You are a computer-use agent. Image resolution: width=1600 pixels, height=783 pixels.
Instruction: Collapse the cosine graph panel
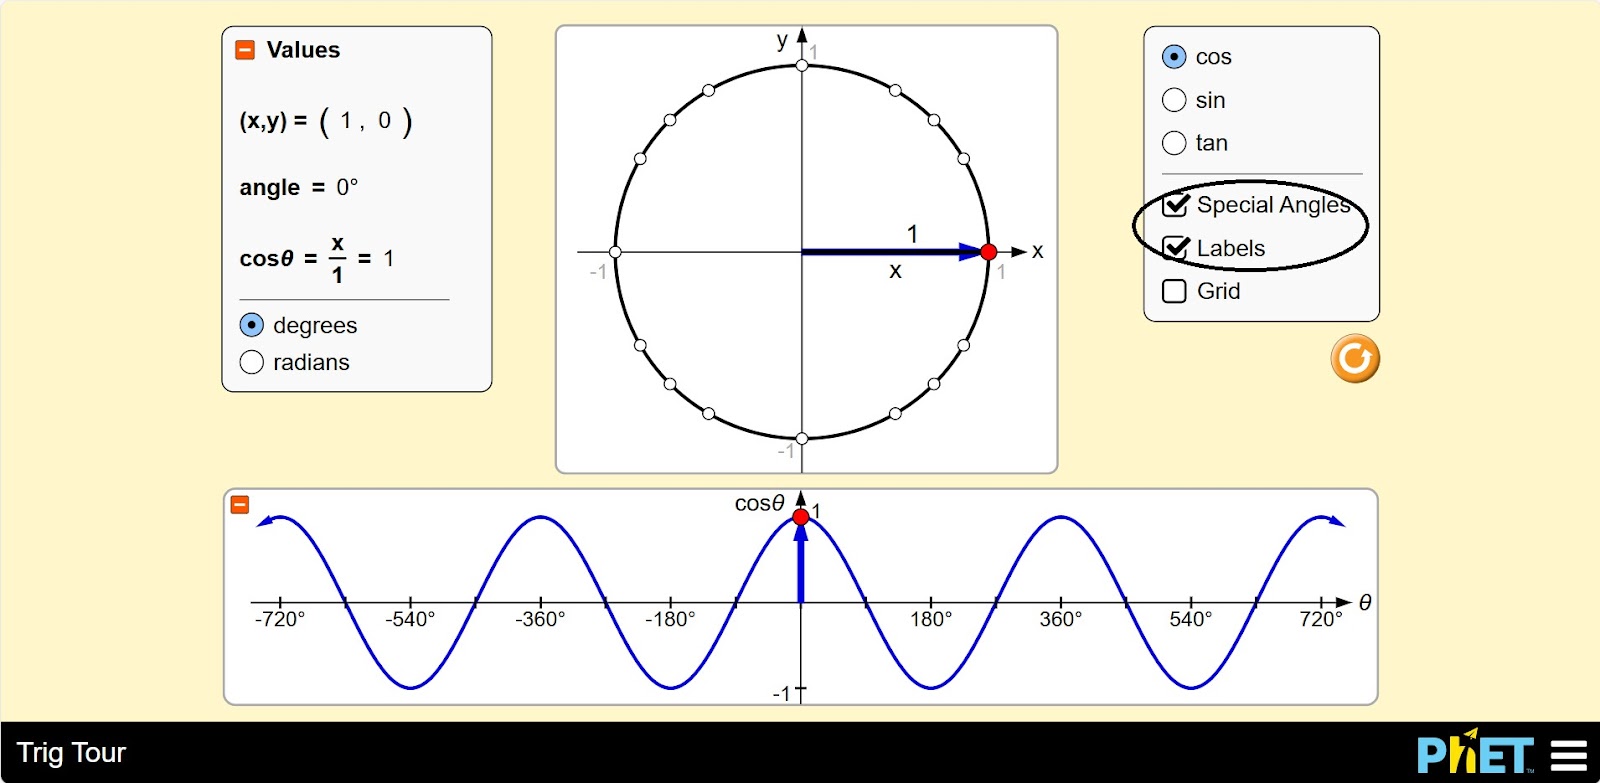coord(240,505)
